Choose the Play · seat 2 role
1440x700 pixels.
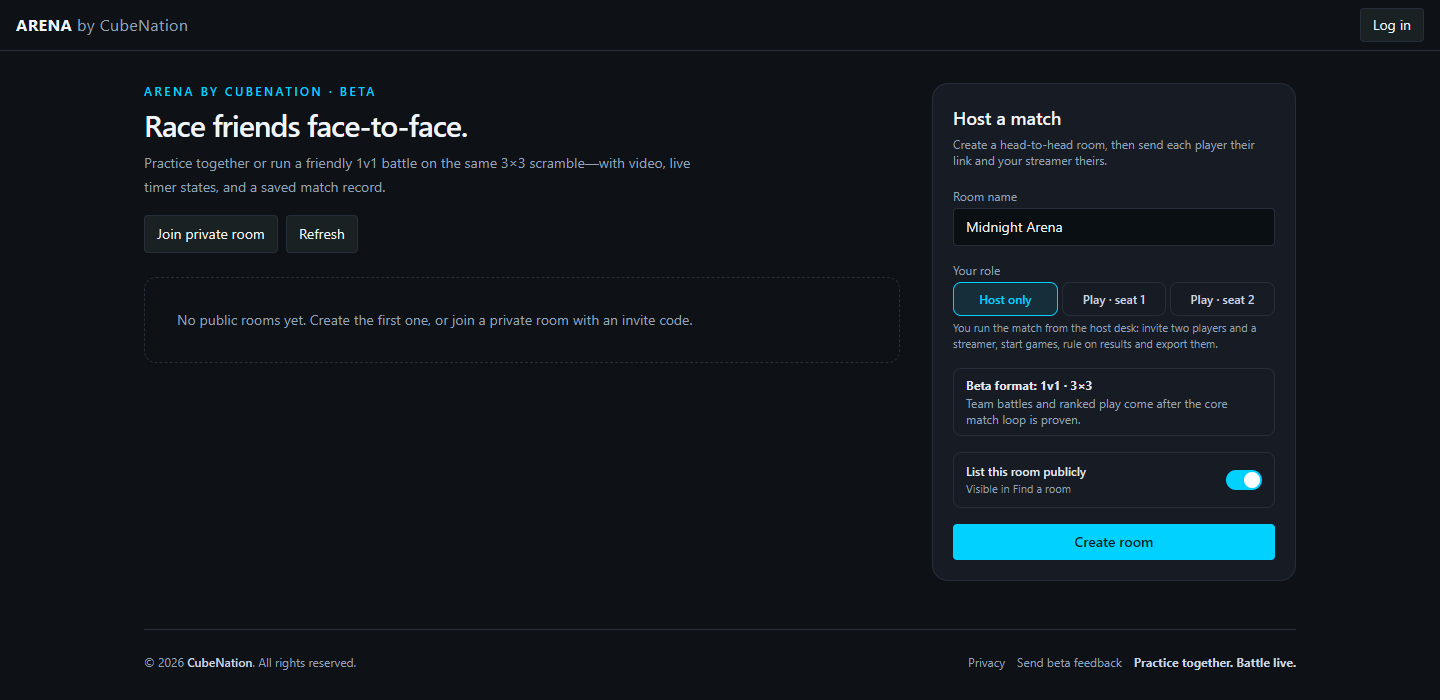click(1222, 299)
